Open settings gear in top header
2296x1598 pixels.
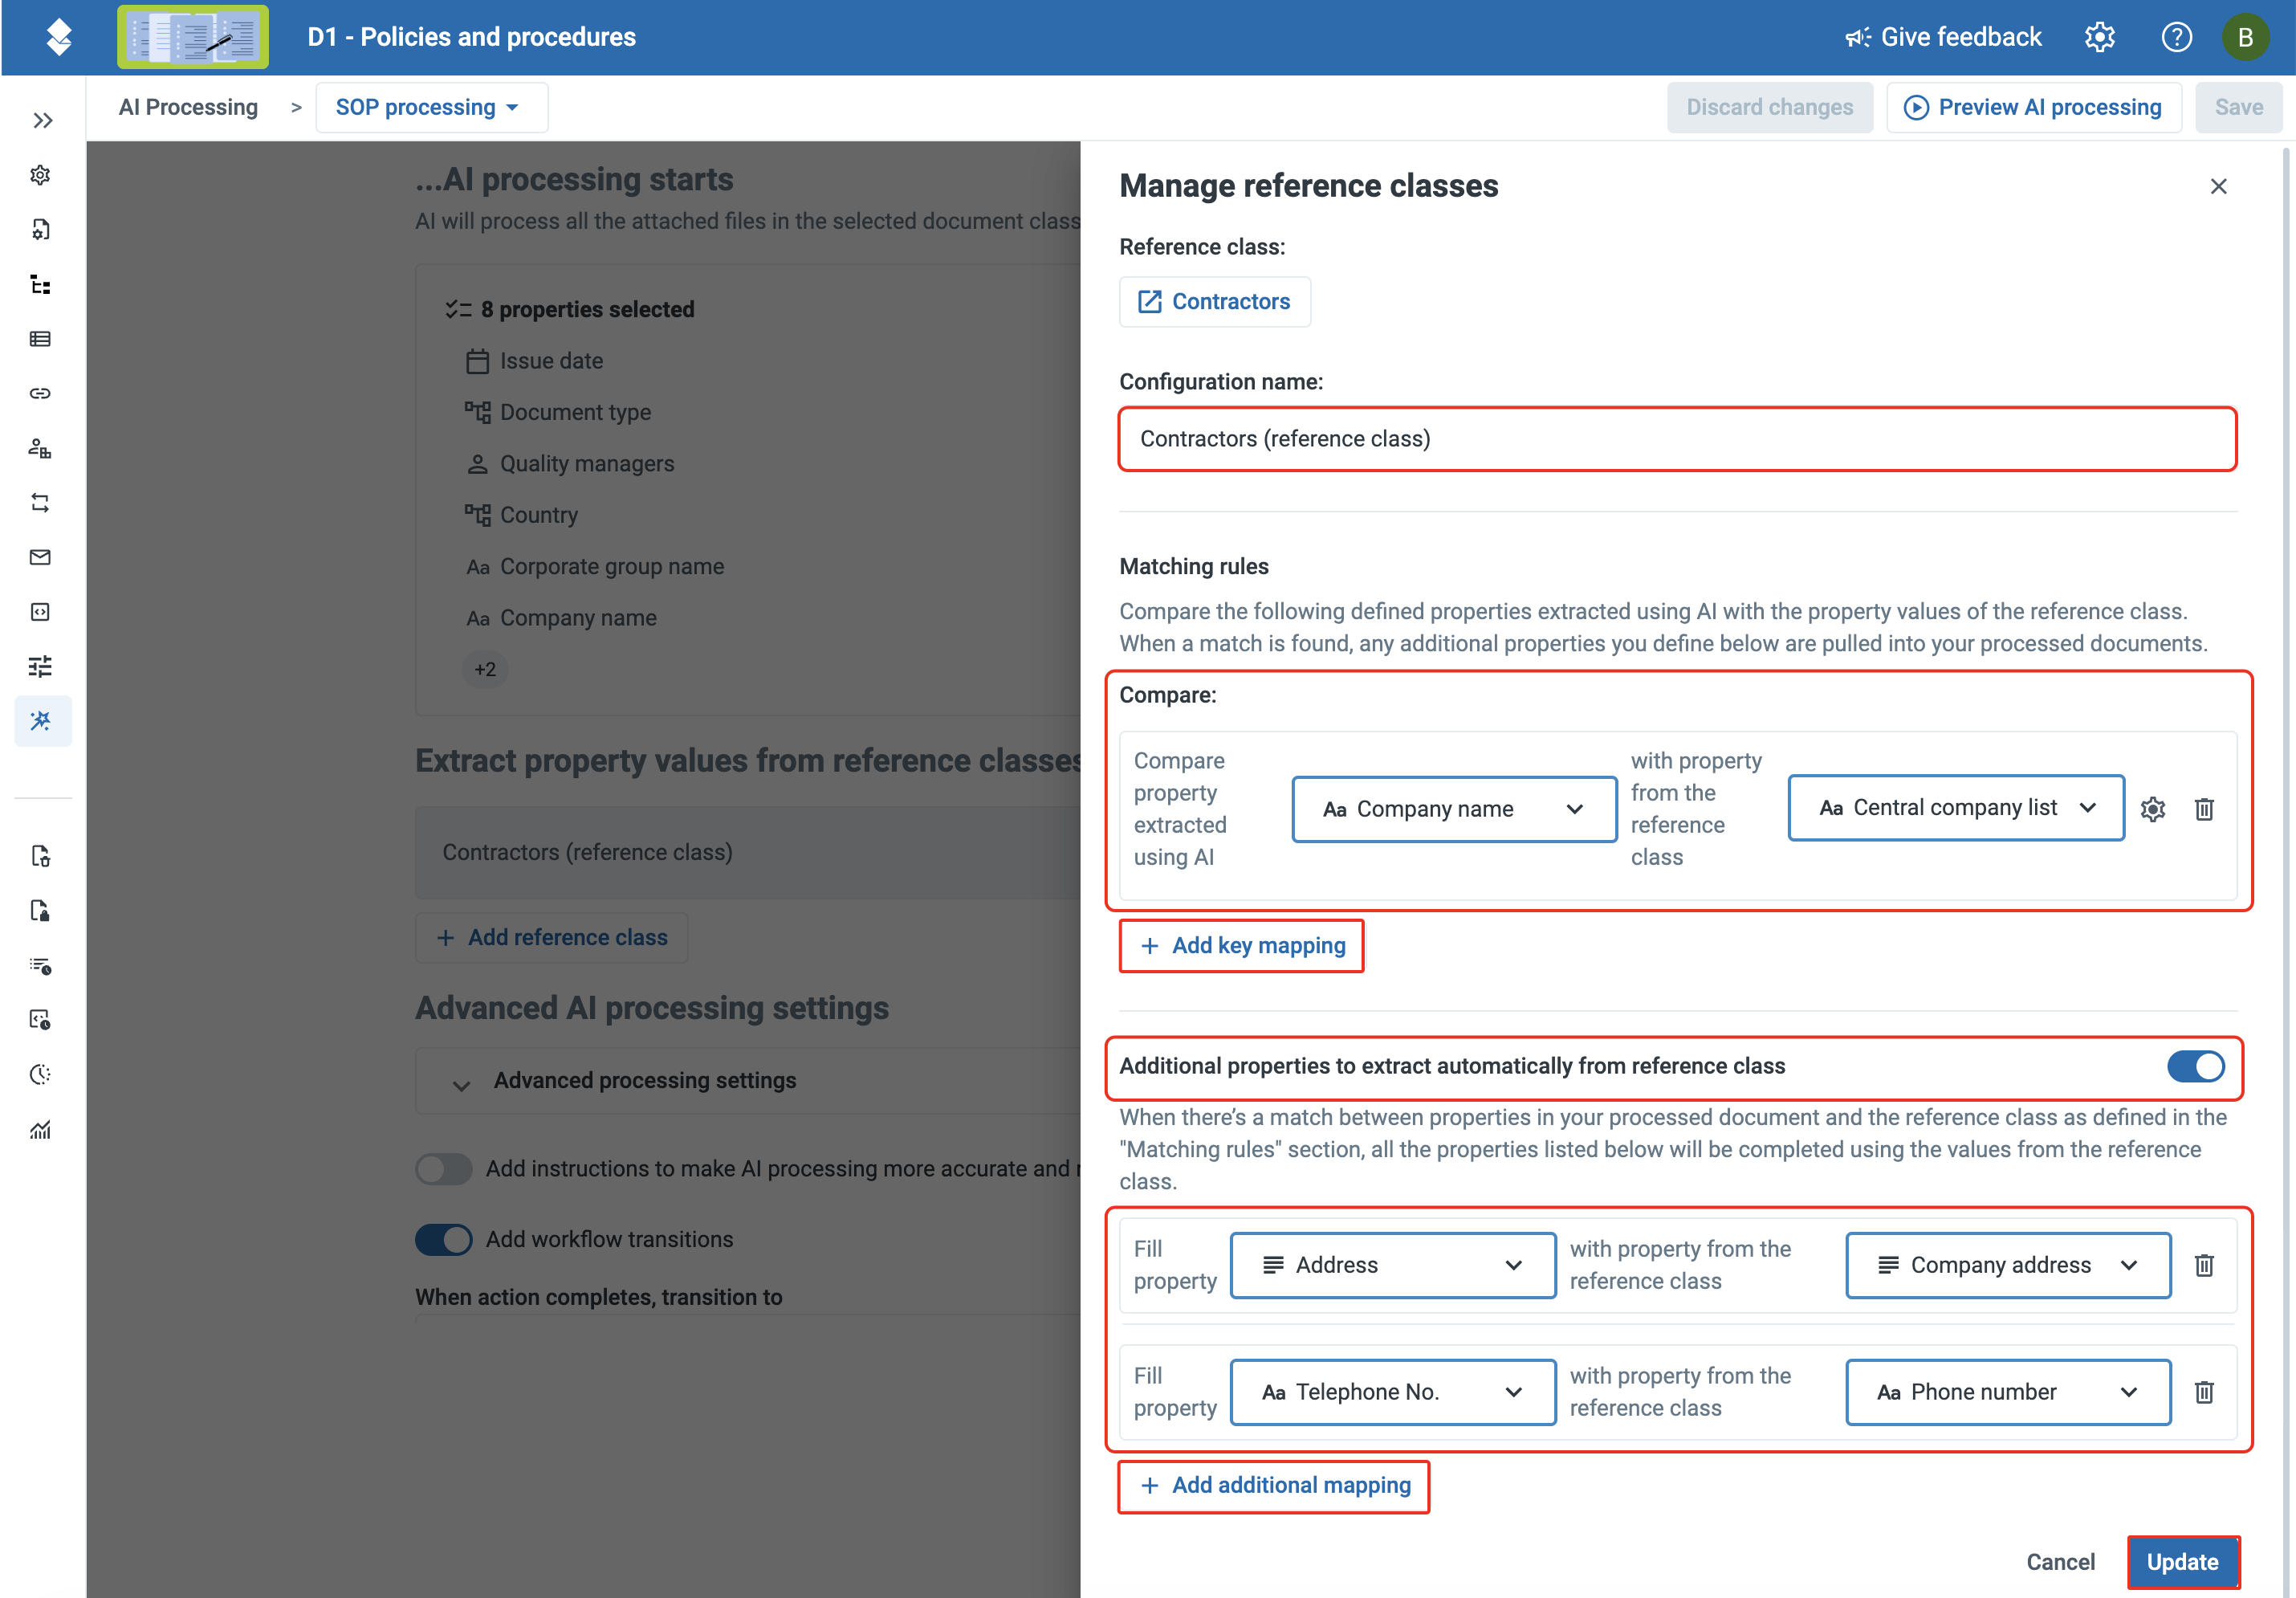tap(2099, 37)
